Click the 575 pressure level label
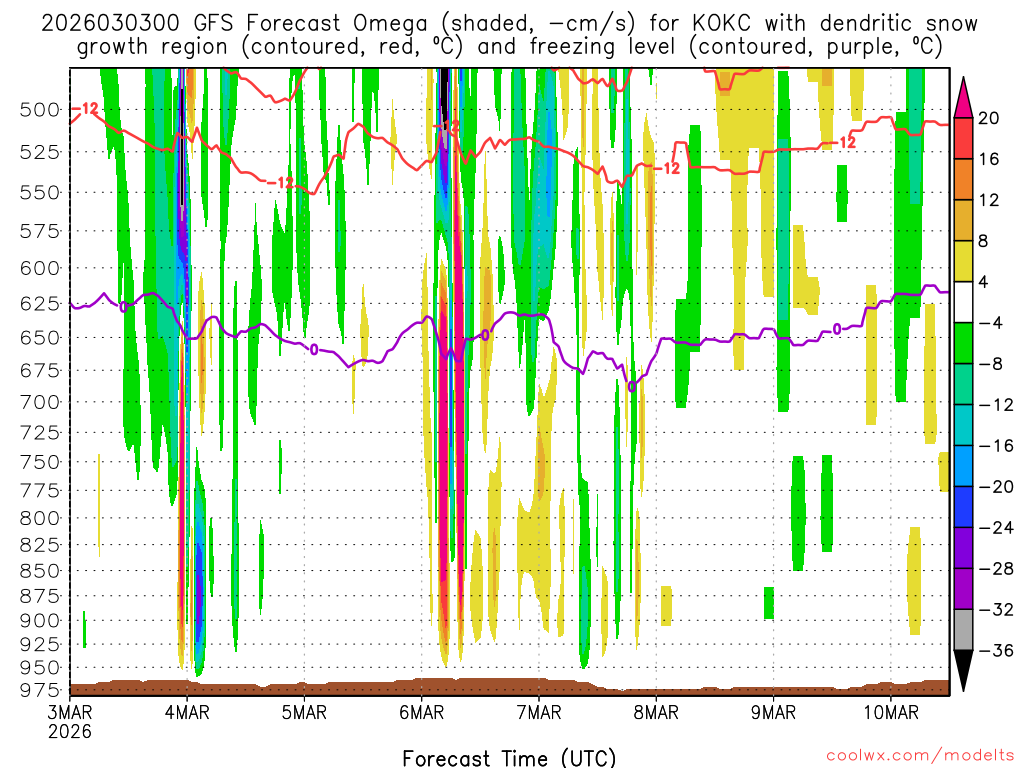Screen dimensions: 1024x768 pyautogui.click(x=40, y=231)
